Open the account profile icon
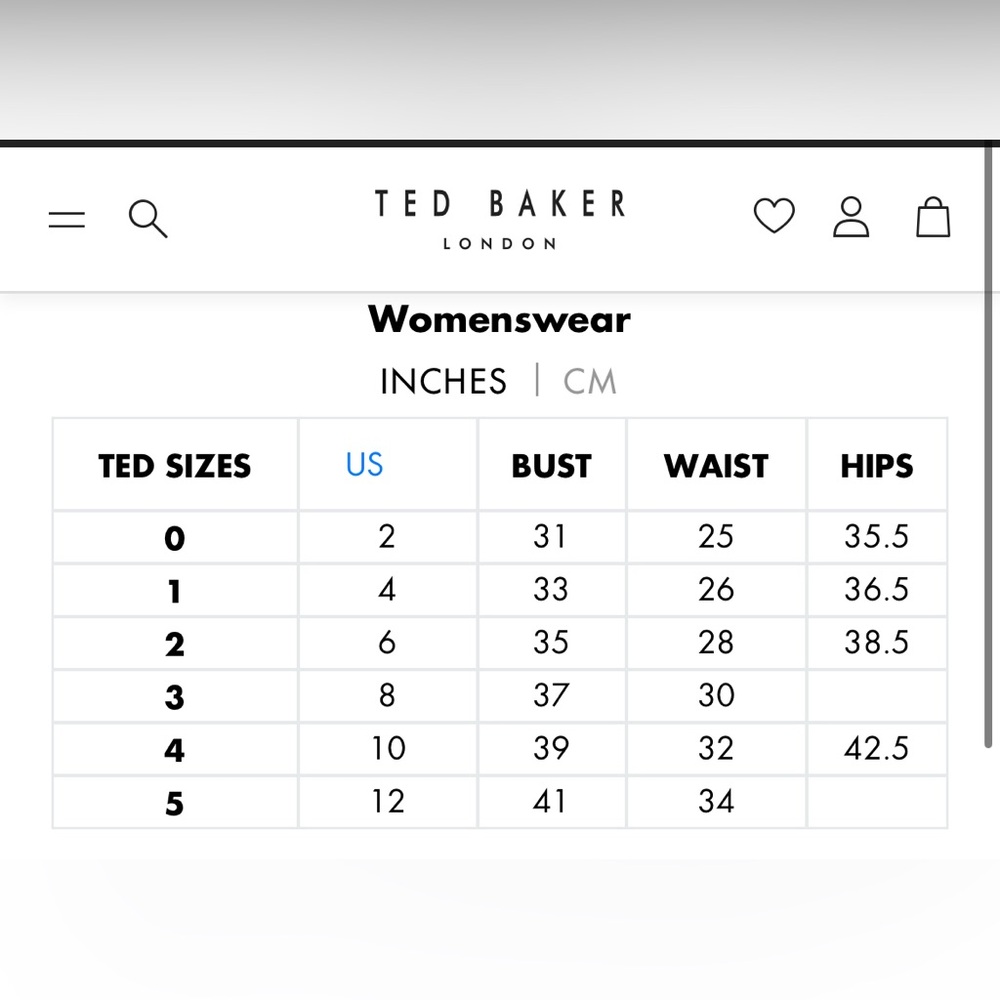The image size is (1000, 1000). click(x=851, y=217)
